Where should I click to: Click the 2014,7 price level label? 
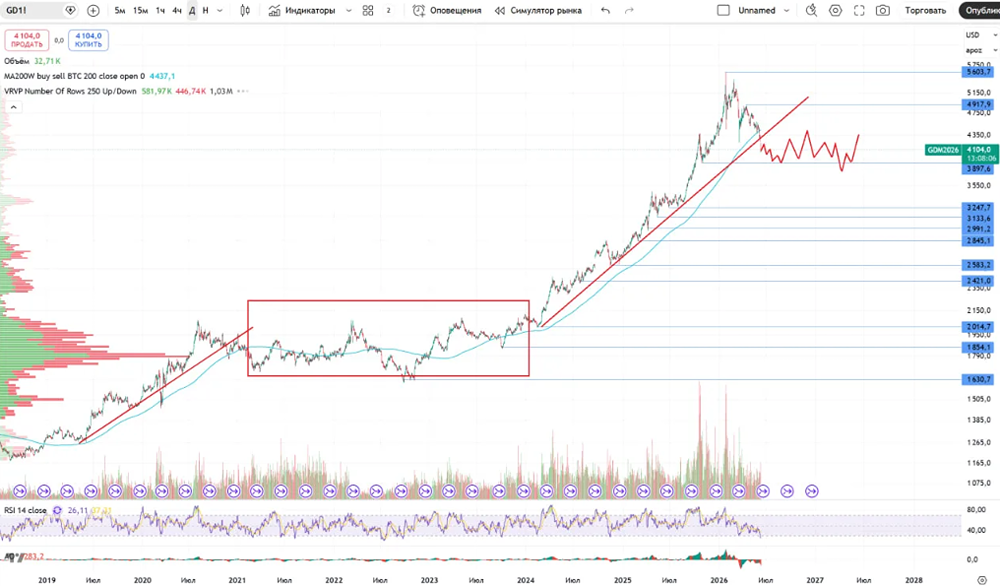click(x=979, y=326)
